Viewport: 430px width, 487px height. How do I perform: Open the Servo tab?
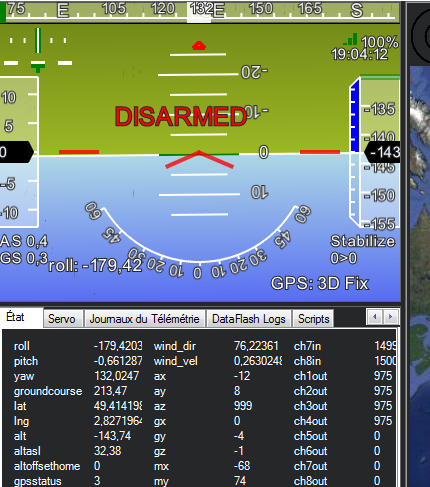pyautogui.click(x=63, y=319)
